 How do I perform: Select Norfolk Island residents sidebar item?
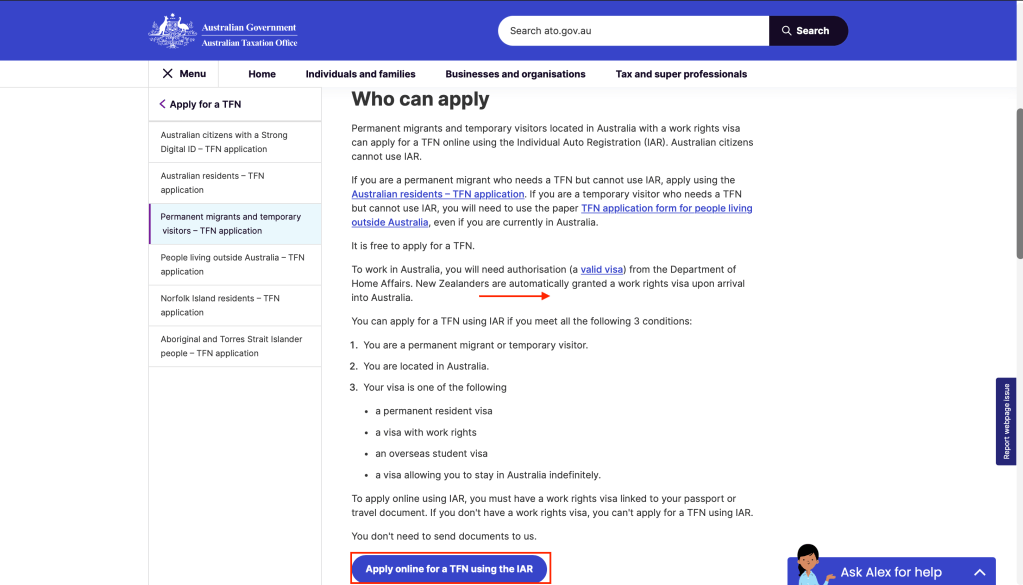pyautogui.click(x=220, y=305)
